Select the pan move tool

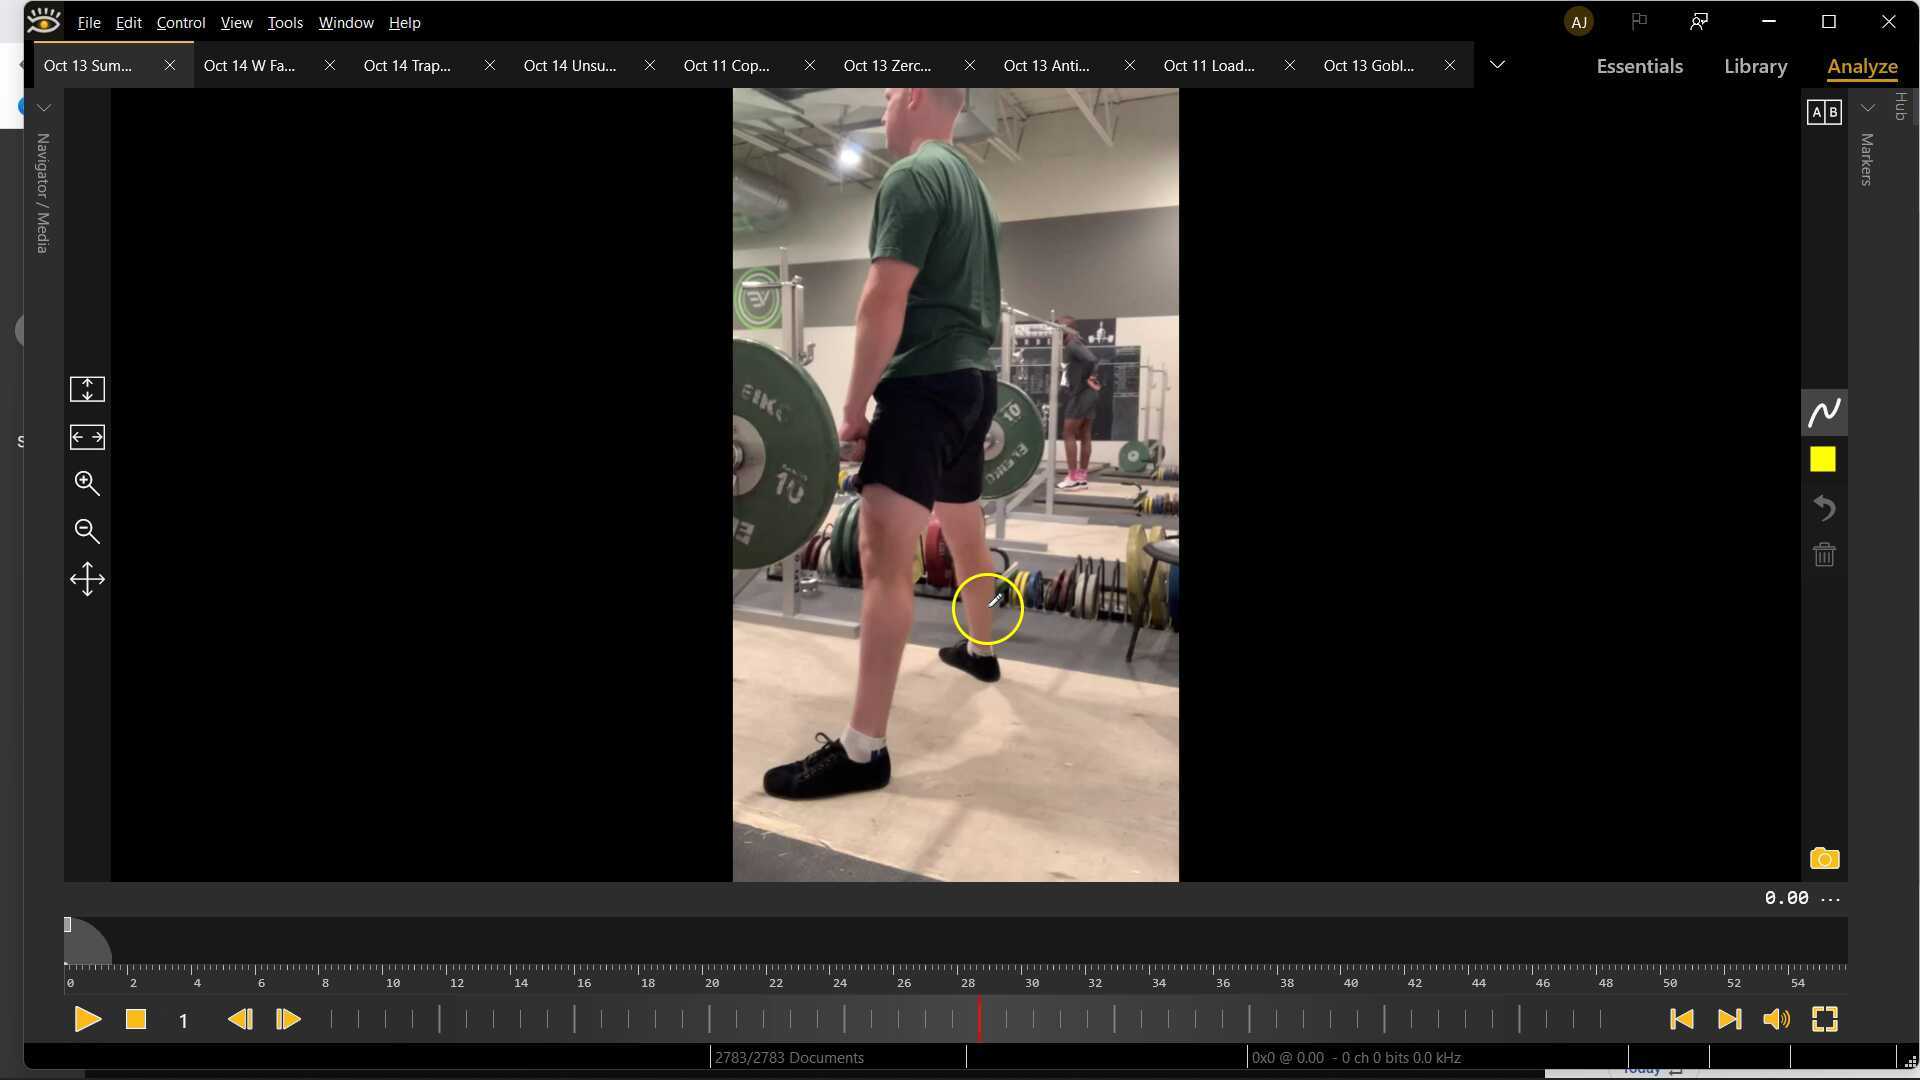pyautogui.click(x=87, y=578)
